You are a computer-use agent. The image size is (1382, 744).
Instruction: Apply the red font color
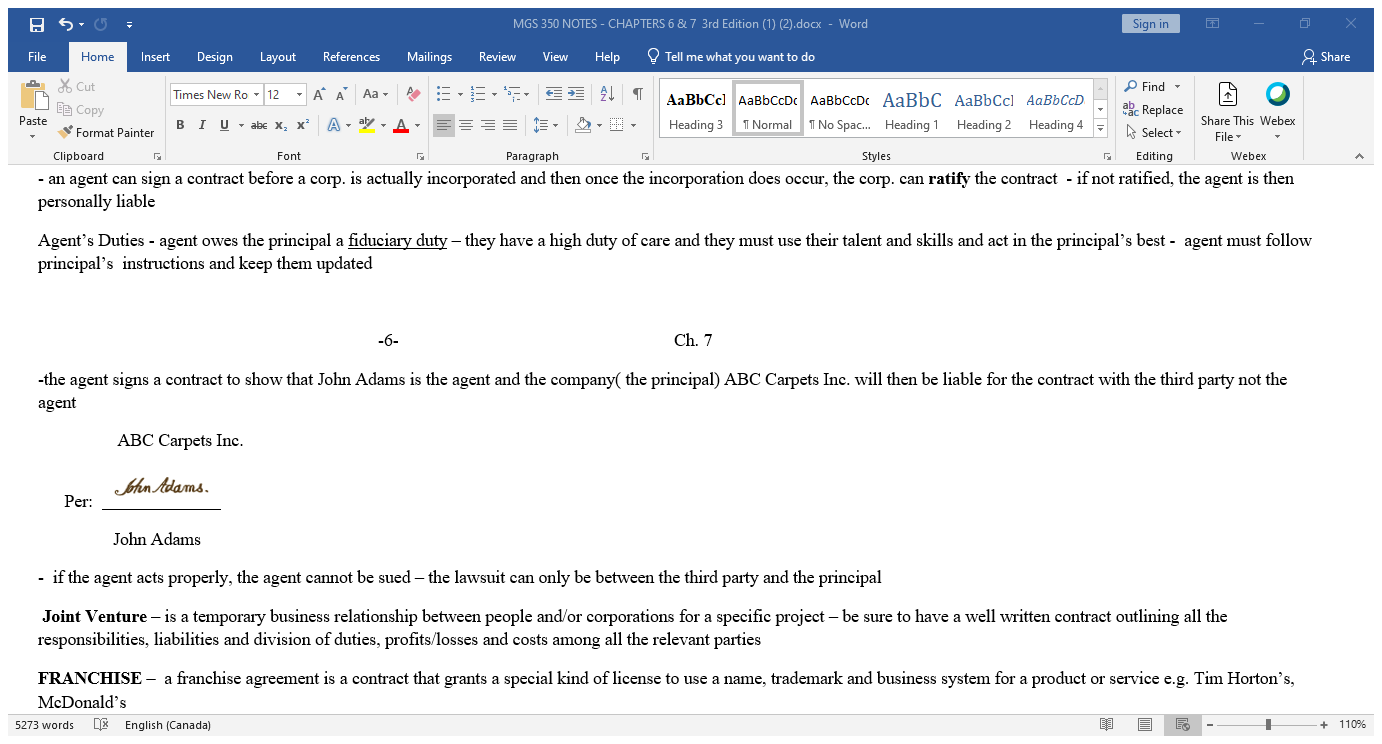(x=401, y=125)
